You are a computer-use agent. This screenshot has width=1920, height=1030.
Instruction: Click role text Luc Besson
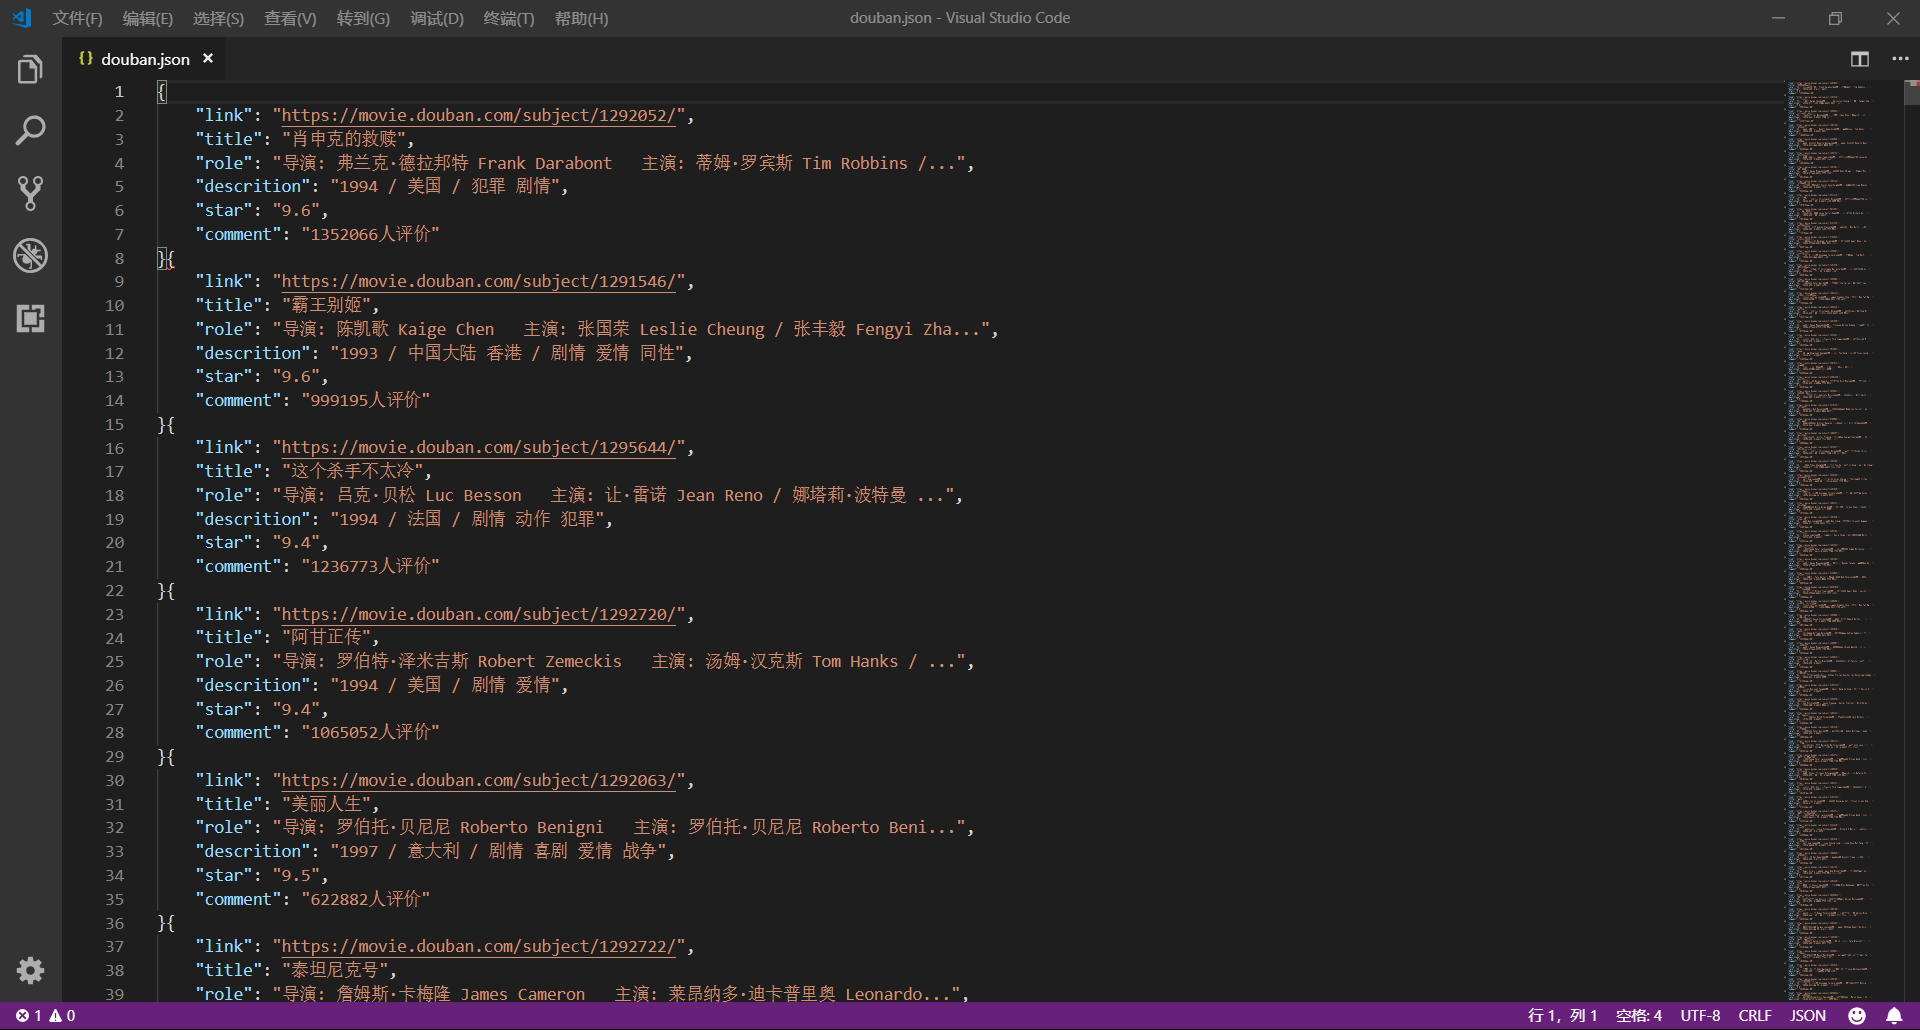[x=473, y=495]
